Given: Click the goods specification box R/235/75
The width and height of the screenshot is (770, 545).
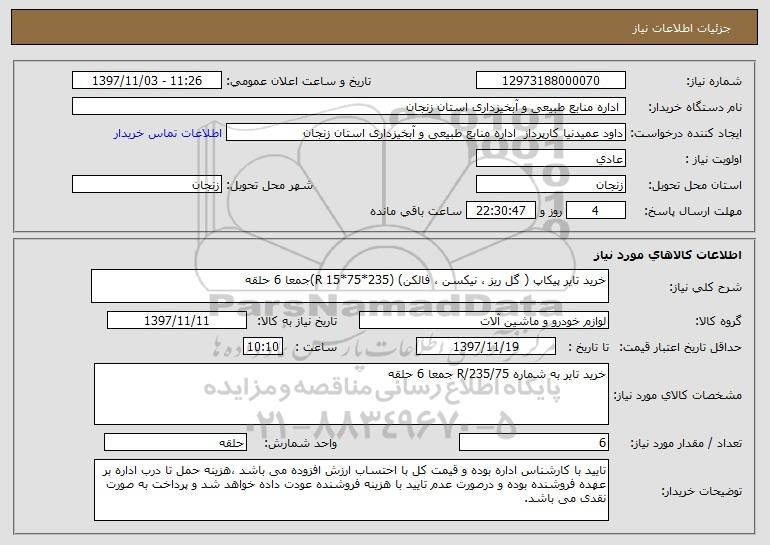Looking at the screenshot, I should coord(351,394).
